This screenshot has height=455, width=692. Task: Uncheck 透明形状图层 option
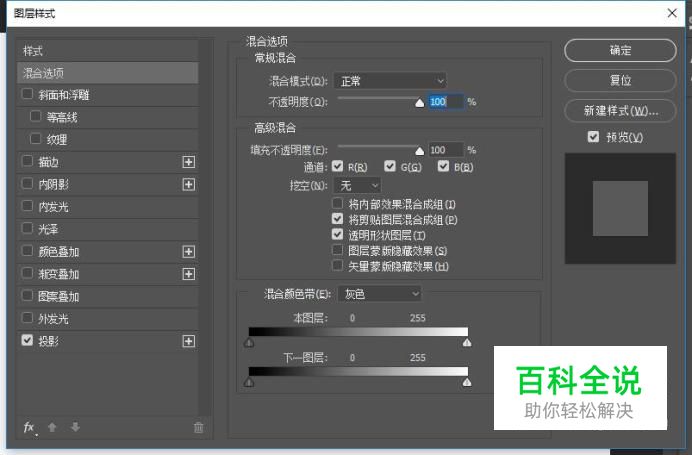(338, 234)
